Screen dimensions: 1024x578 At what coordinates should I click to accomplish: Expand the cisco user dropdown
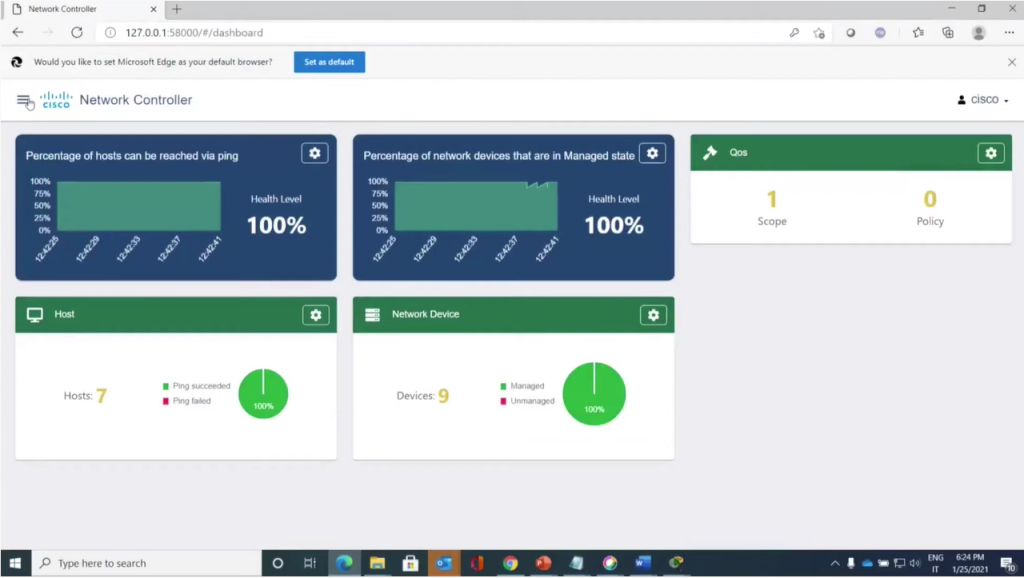(983, 100)
